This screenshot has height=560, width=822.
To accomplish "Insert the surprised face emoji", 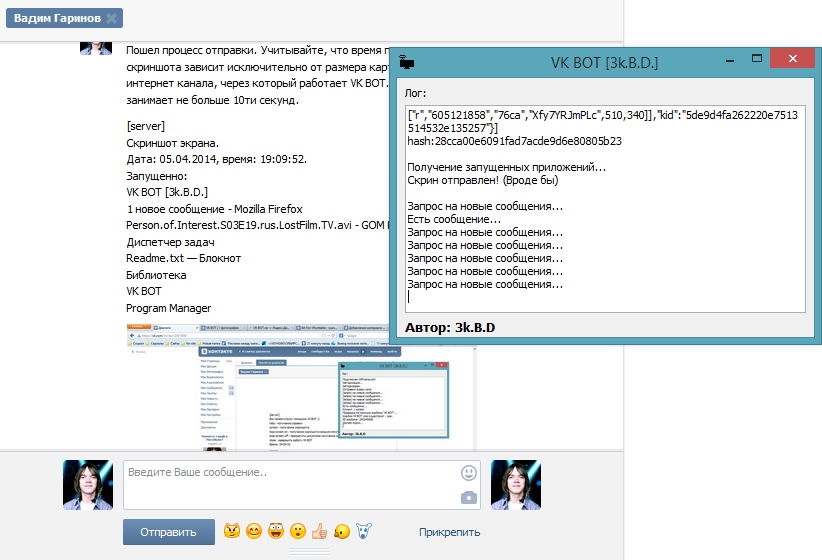I will click(x=298, y=531).
